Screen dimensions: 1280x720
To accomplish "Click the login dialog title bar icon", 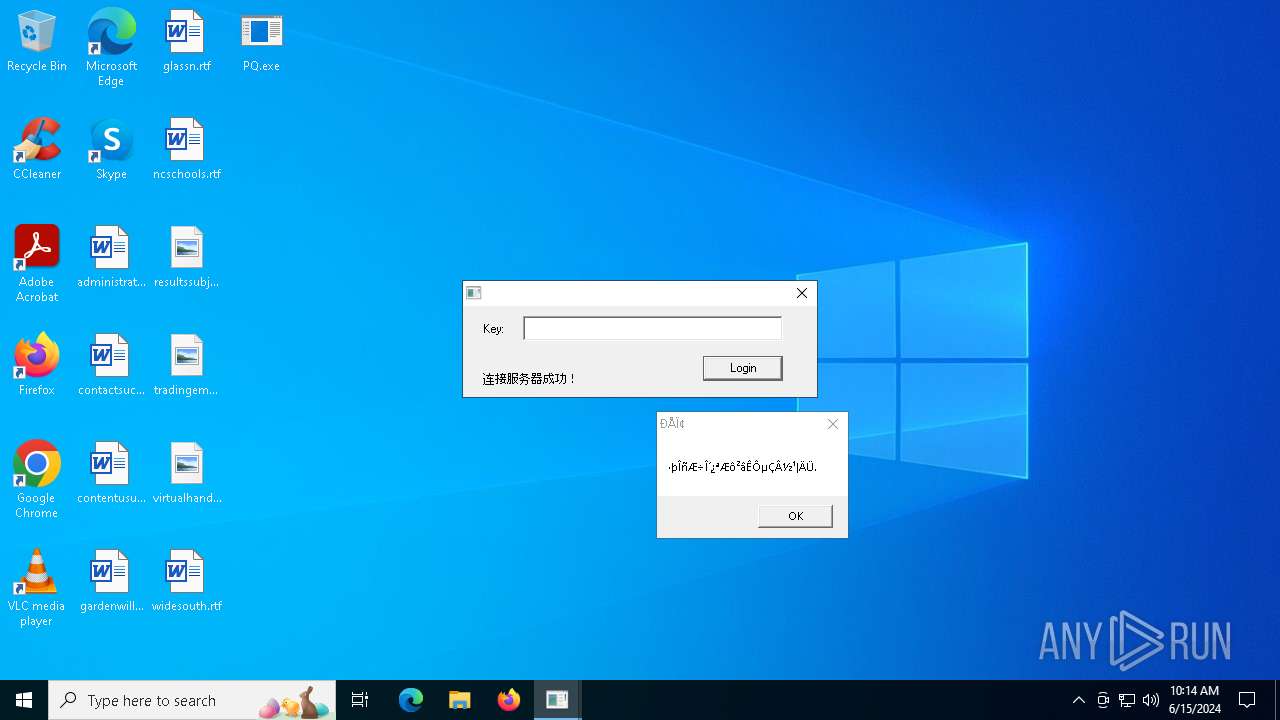I will tap(474, 293).
